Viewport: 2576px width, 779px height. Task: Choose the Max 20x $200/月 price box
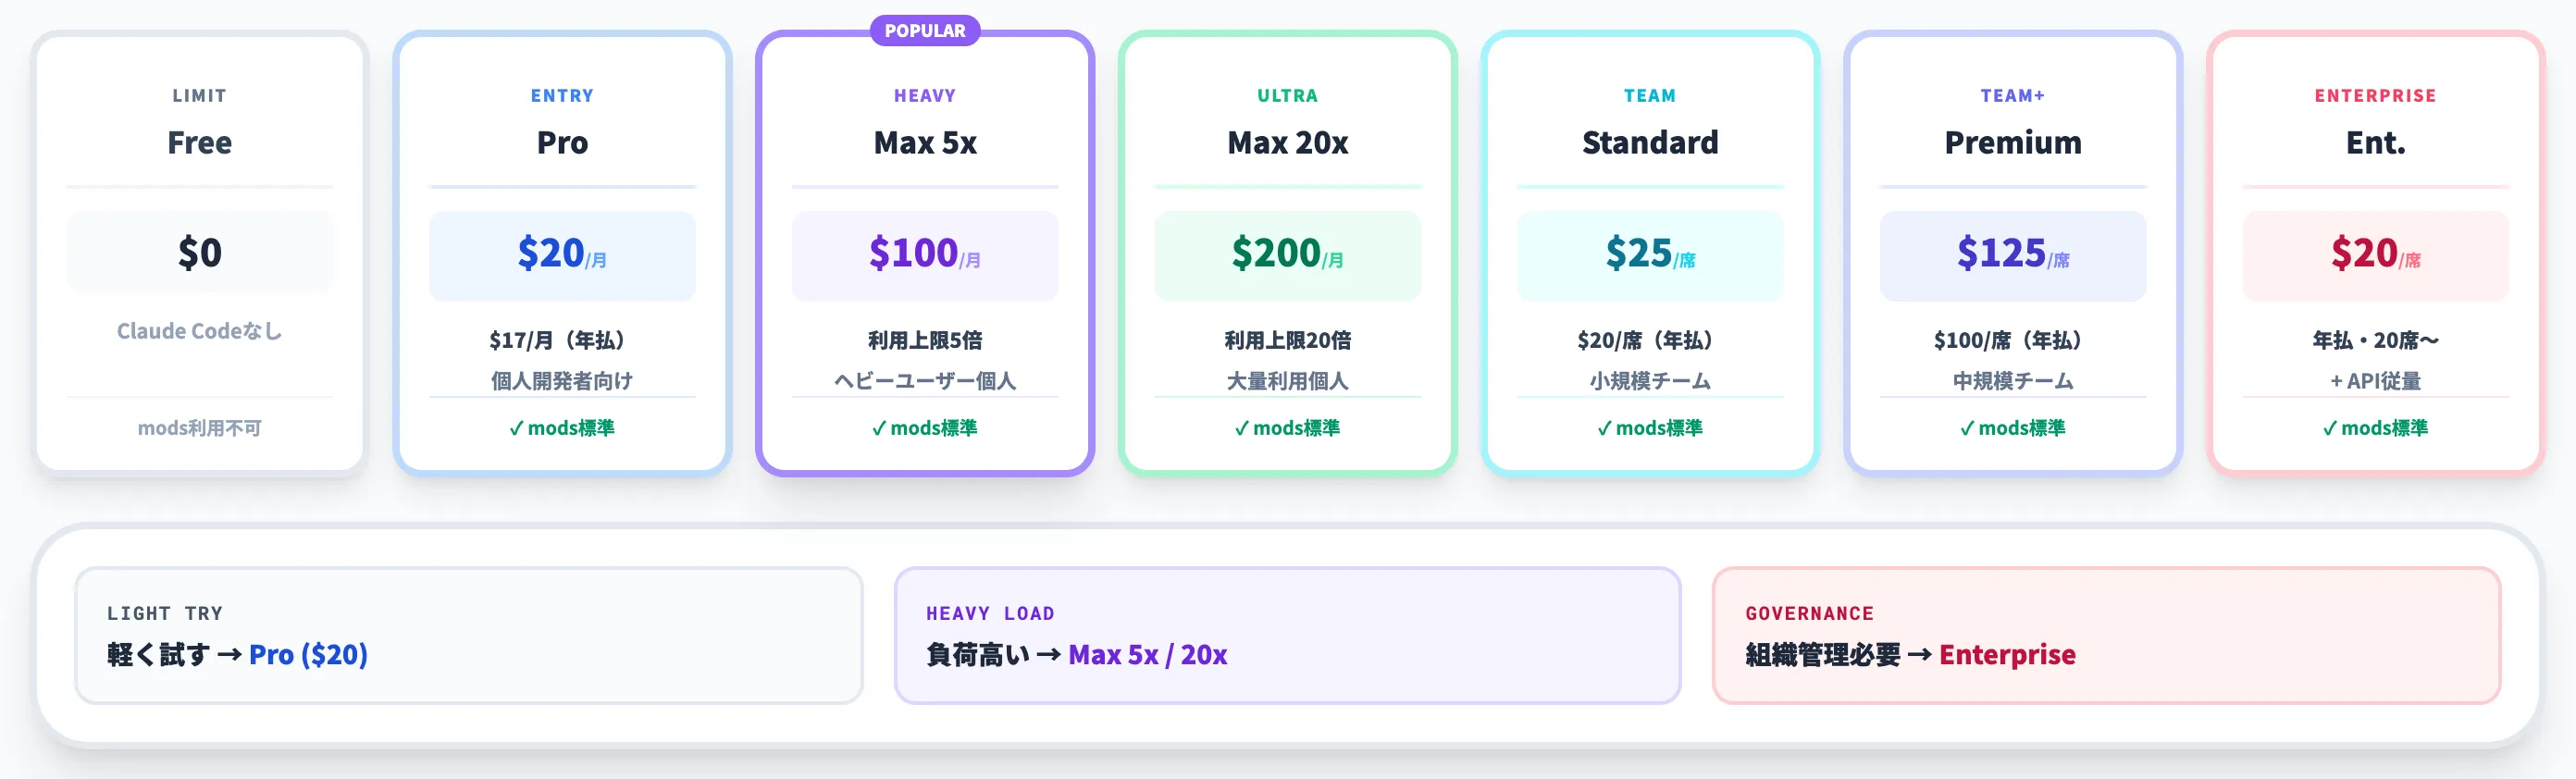click(1287, 255)
